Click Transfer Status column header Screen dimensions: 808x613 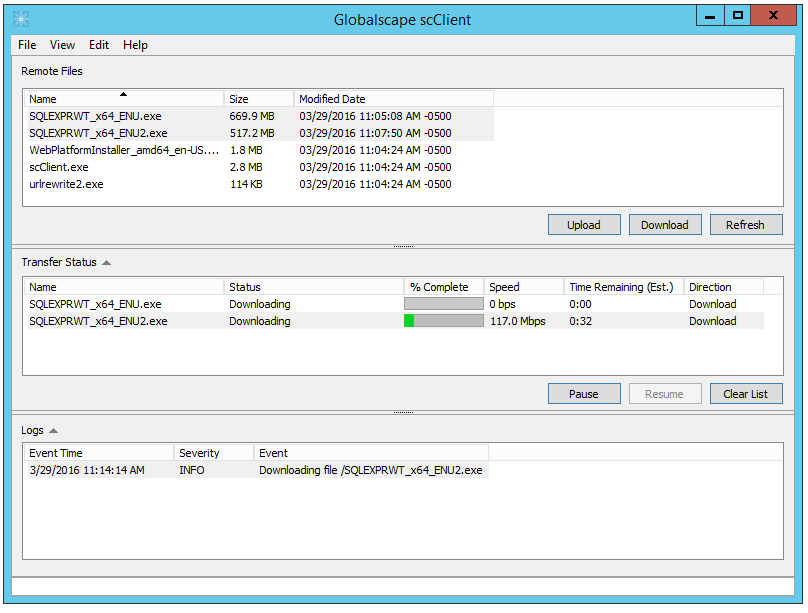tap(314, 287)
